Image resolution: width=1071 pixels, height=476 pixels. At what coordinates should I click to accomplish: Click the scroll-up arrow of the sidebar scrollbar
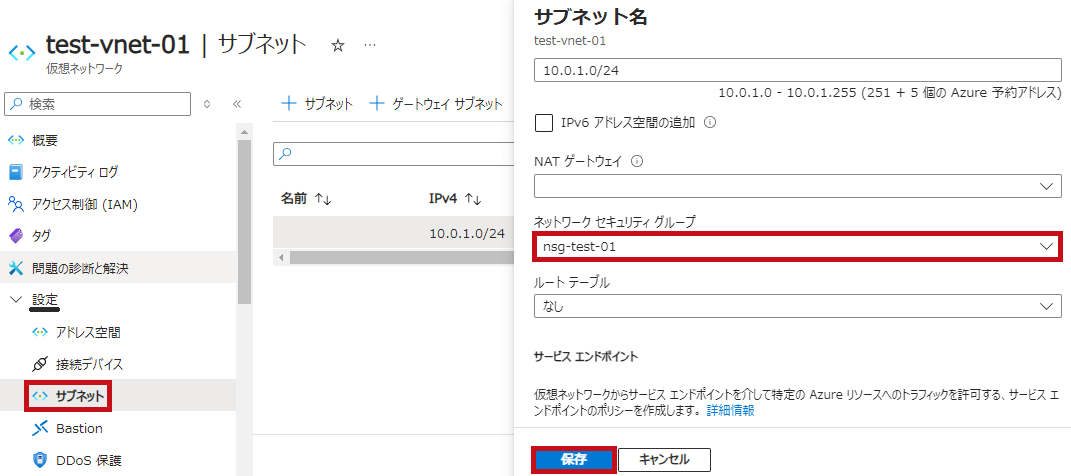pyautogui.click(x=244, y=130)
